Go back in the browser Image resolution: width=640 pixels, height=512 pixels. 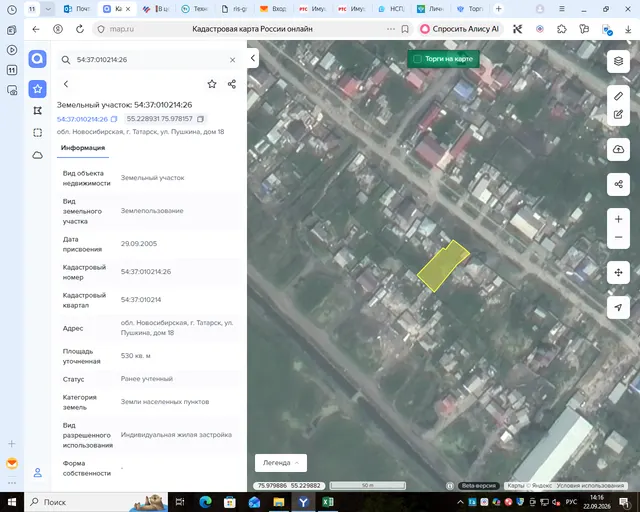tap(36, 29)
